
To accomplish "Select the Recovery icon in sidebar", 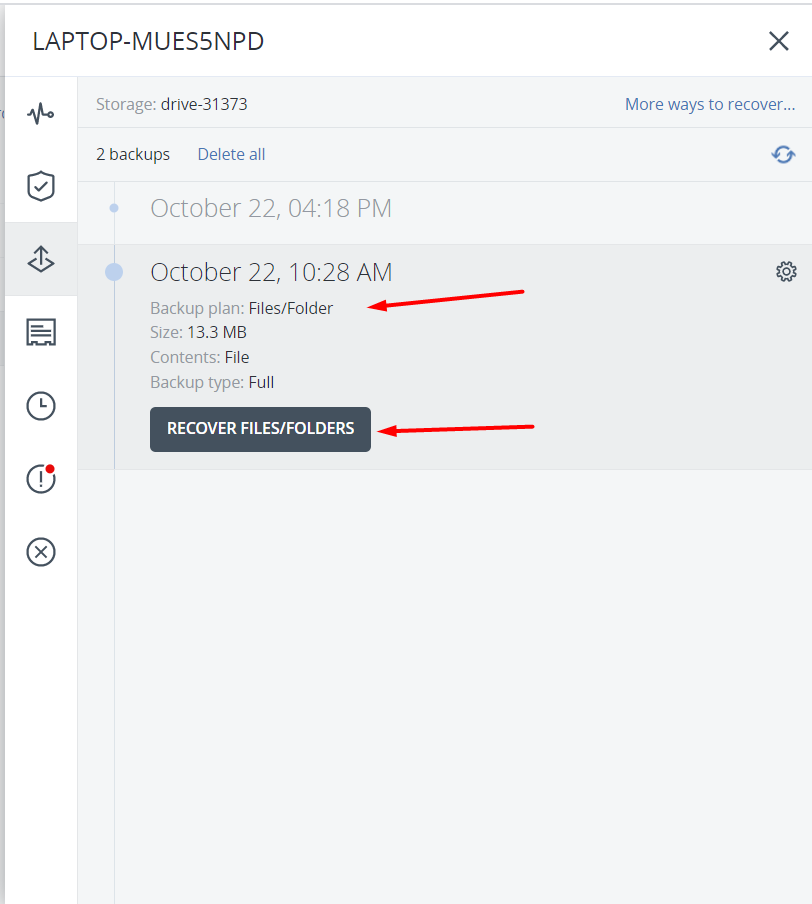I will pyautogui.click(x=41, y=259).
